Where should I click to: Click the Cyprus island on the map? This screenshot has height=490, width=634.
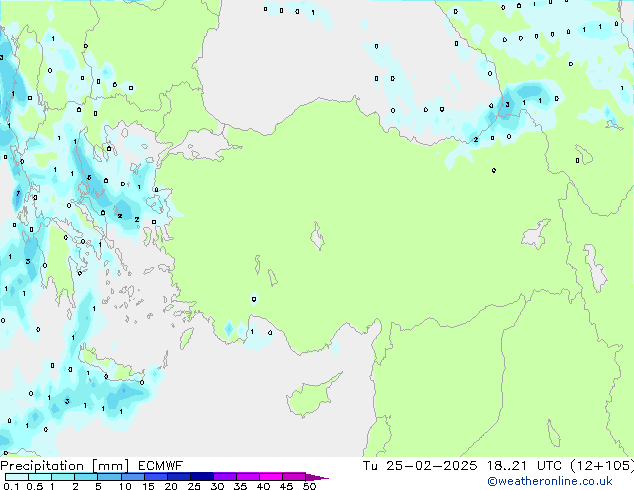(311, 397)
